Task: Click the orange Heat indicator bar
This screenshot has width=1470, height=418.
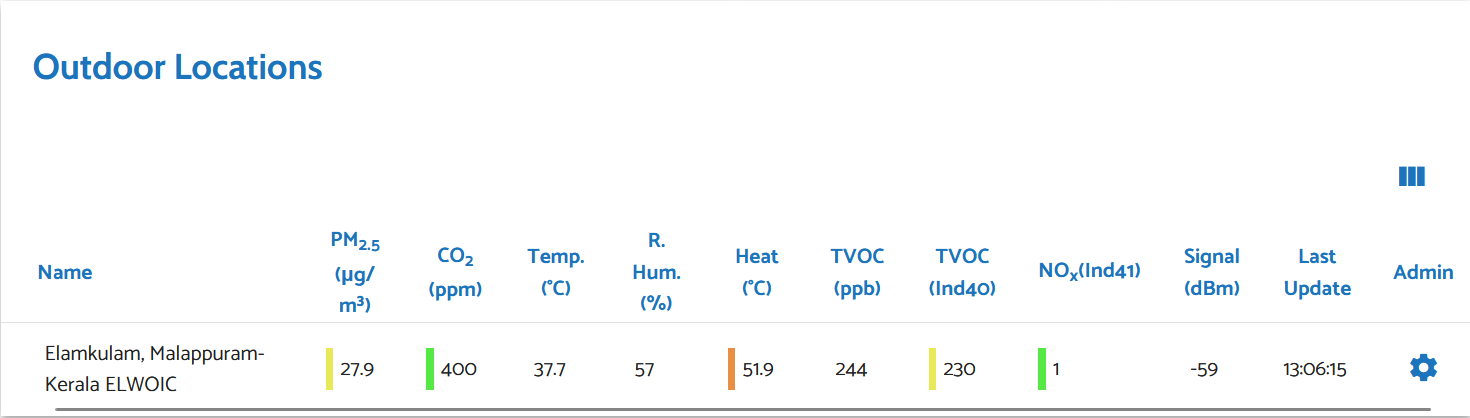Action: point(732,369)
